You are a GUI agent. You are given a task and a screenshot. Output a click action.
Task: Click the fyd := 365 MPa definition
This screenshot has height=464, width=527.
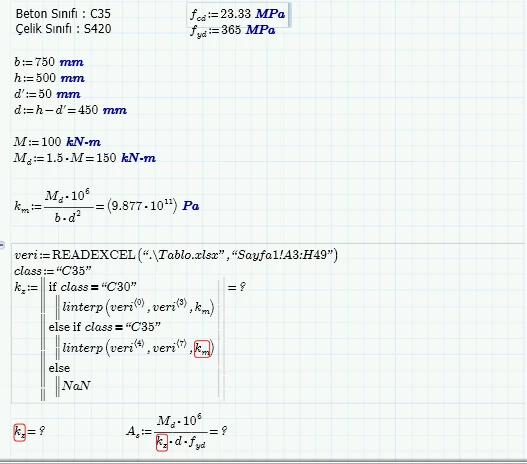tap(233, 31)
